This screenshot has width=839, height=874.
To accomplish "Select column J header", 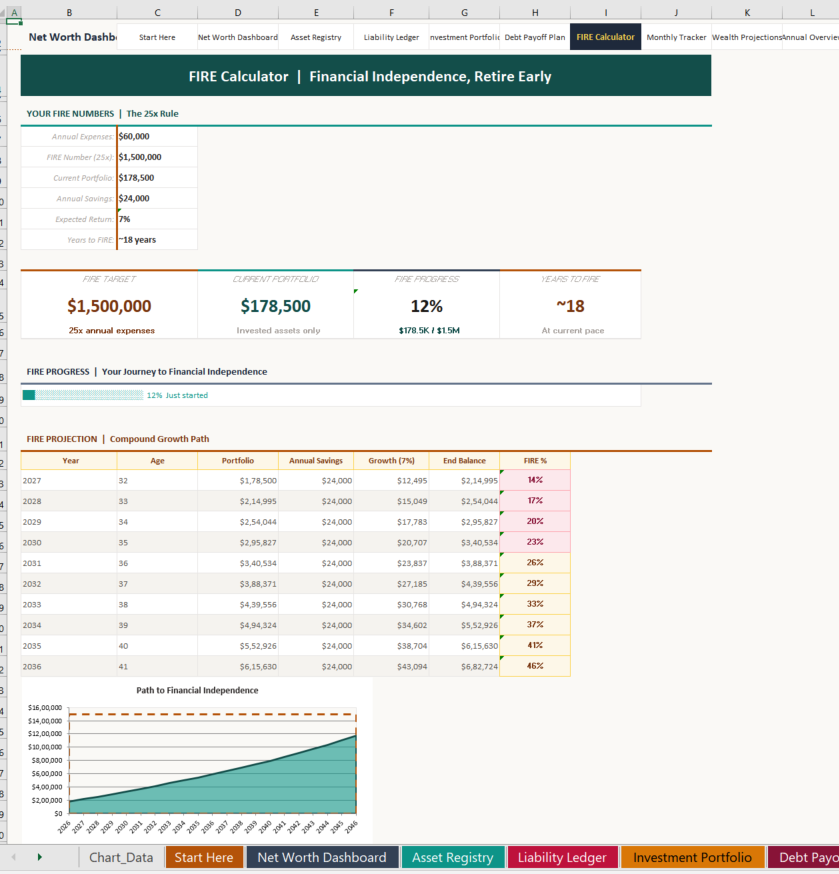I will coord(676,12).
